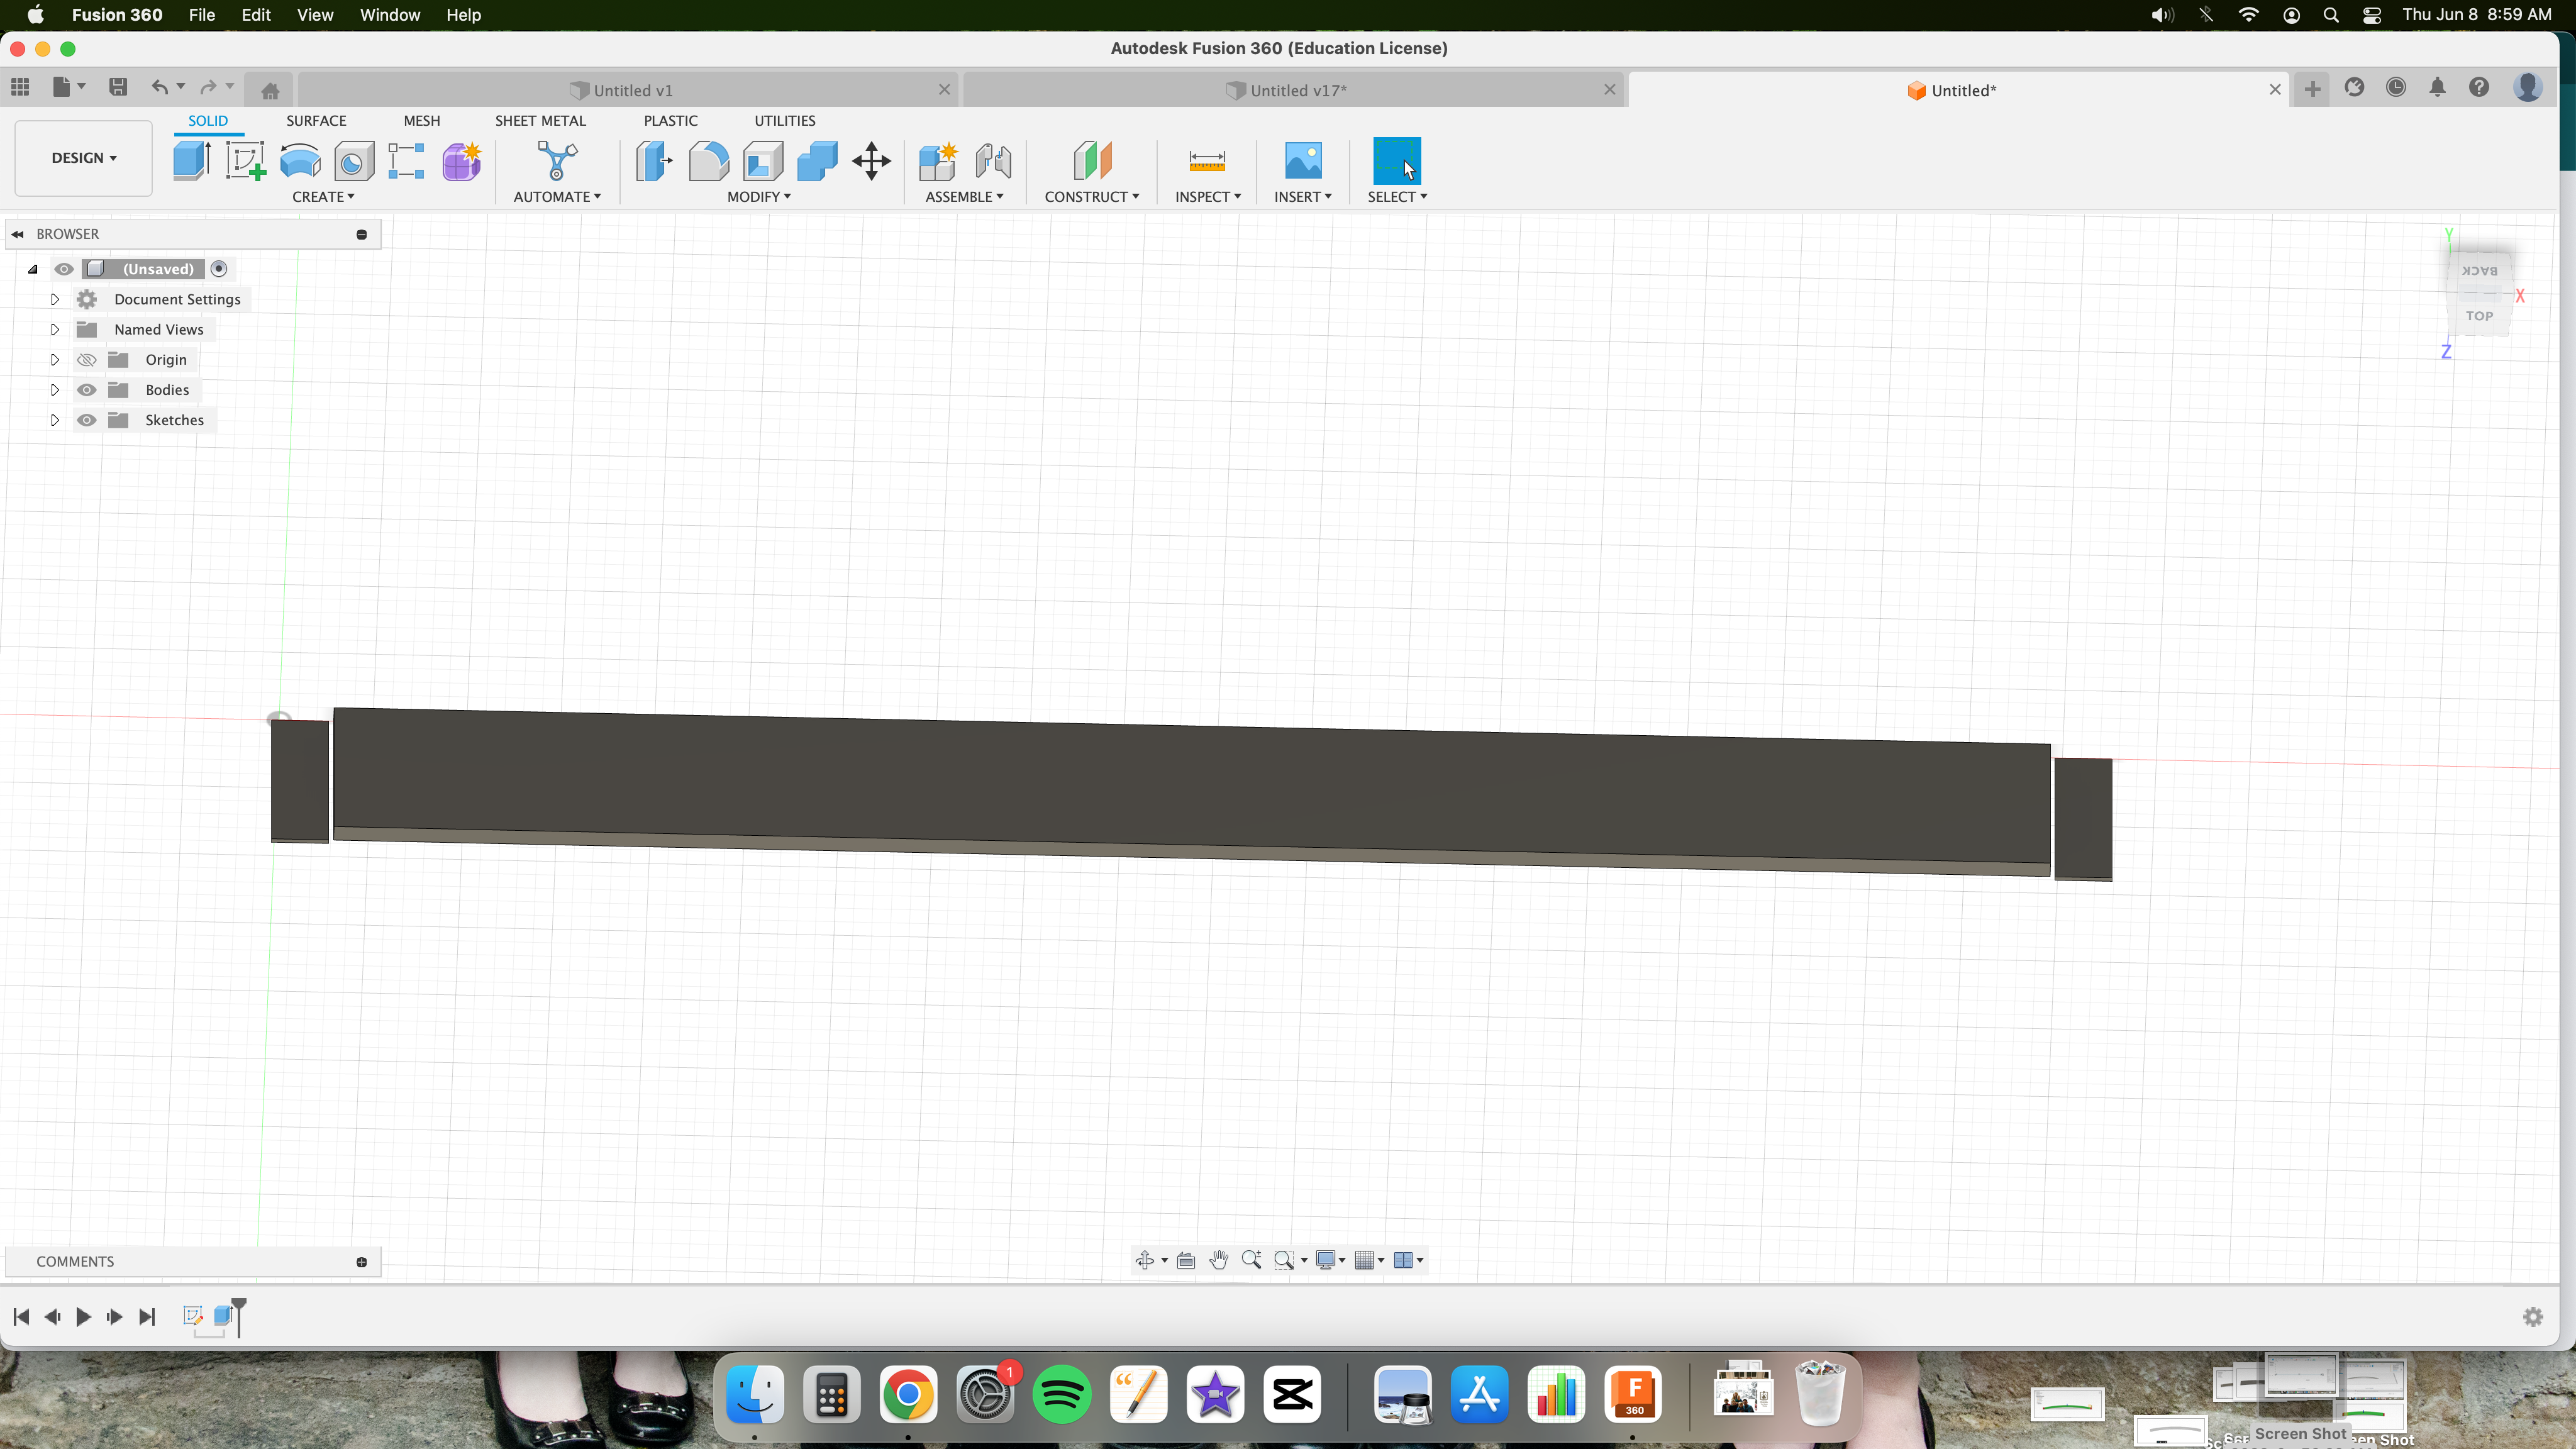The width and height of the screenshot is (2576, 1449).
Task: Toggle visibility of the Unsaved root component
Action: tap(64, 269)
